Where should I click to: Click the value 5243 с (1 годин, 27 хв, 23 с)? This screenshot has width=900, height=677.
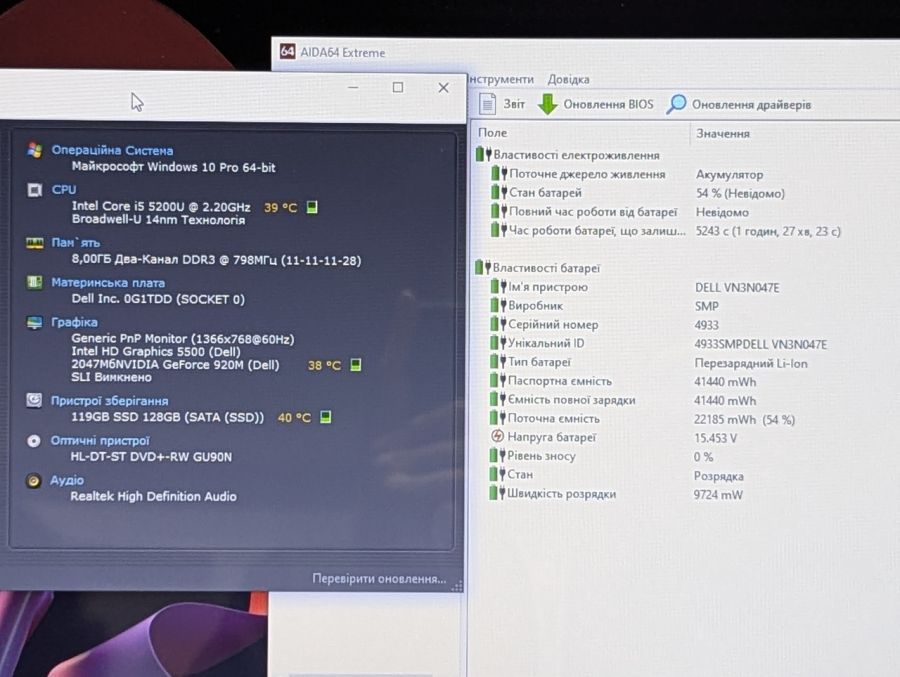pos(768,231)
